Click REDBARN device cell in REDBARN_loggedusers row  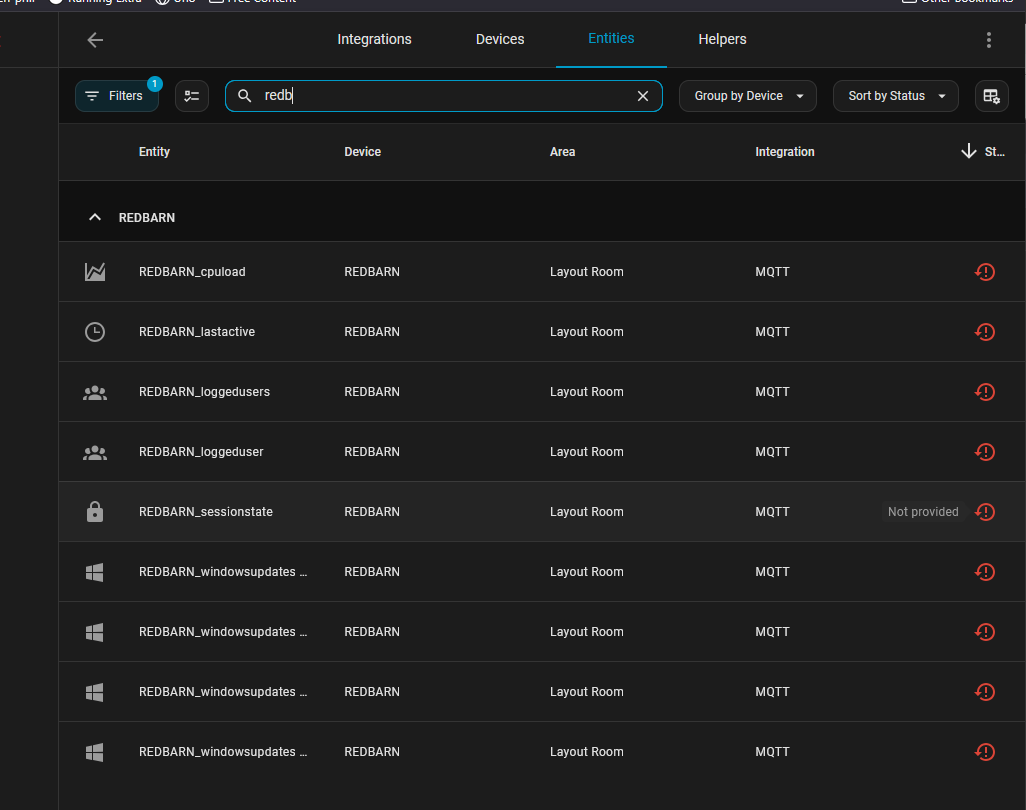coord(372,392)
